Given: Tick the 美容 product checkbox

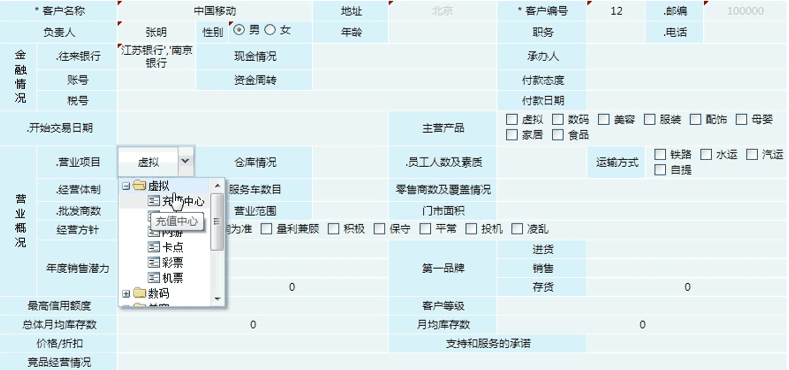Looking at the screenshot, I should [604, 119].
